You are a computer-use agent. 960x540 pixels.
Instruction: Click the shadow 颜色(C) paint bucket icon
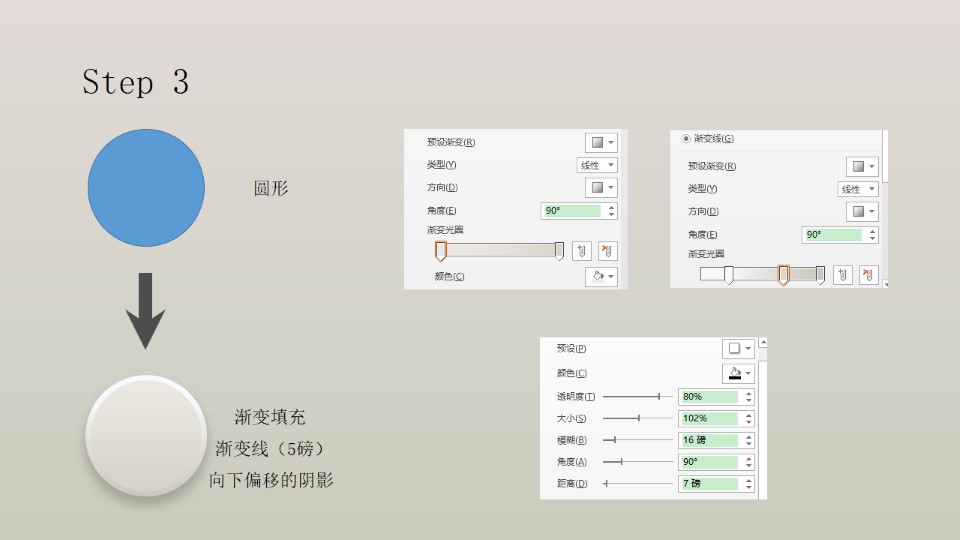click(738, 373)
